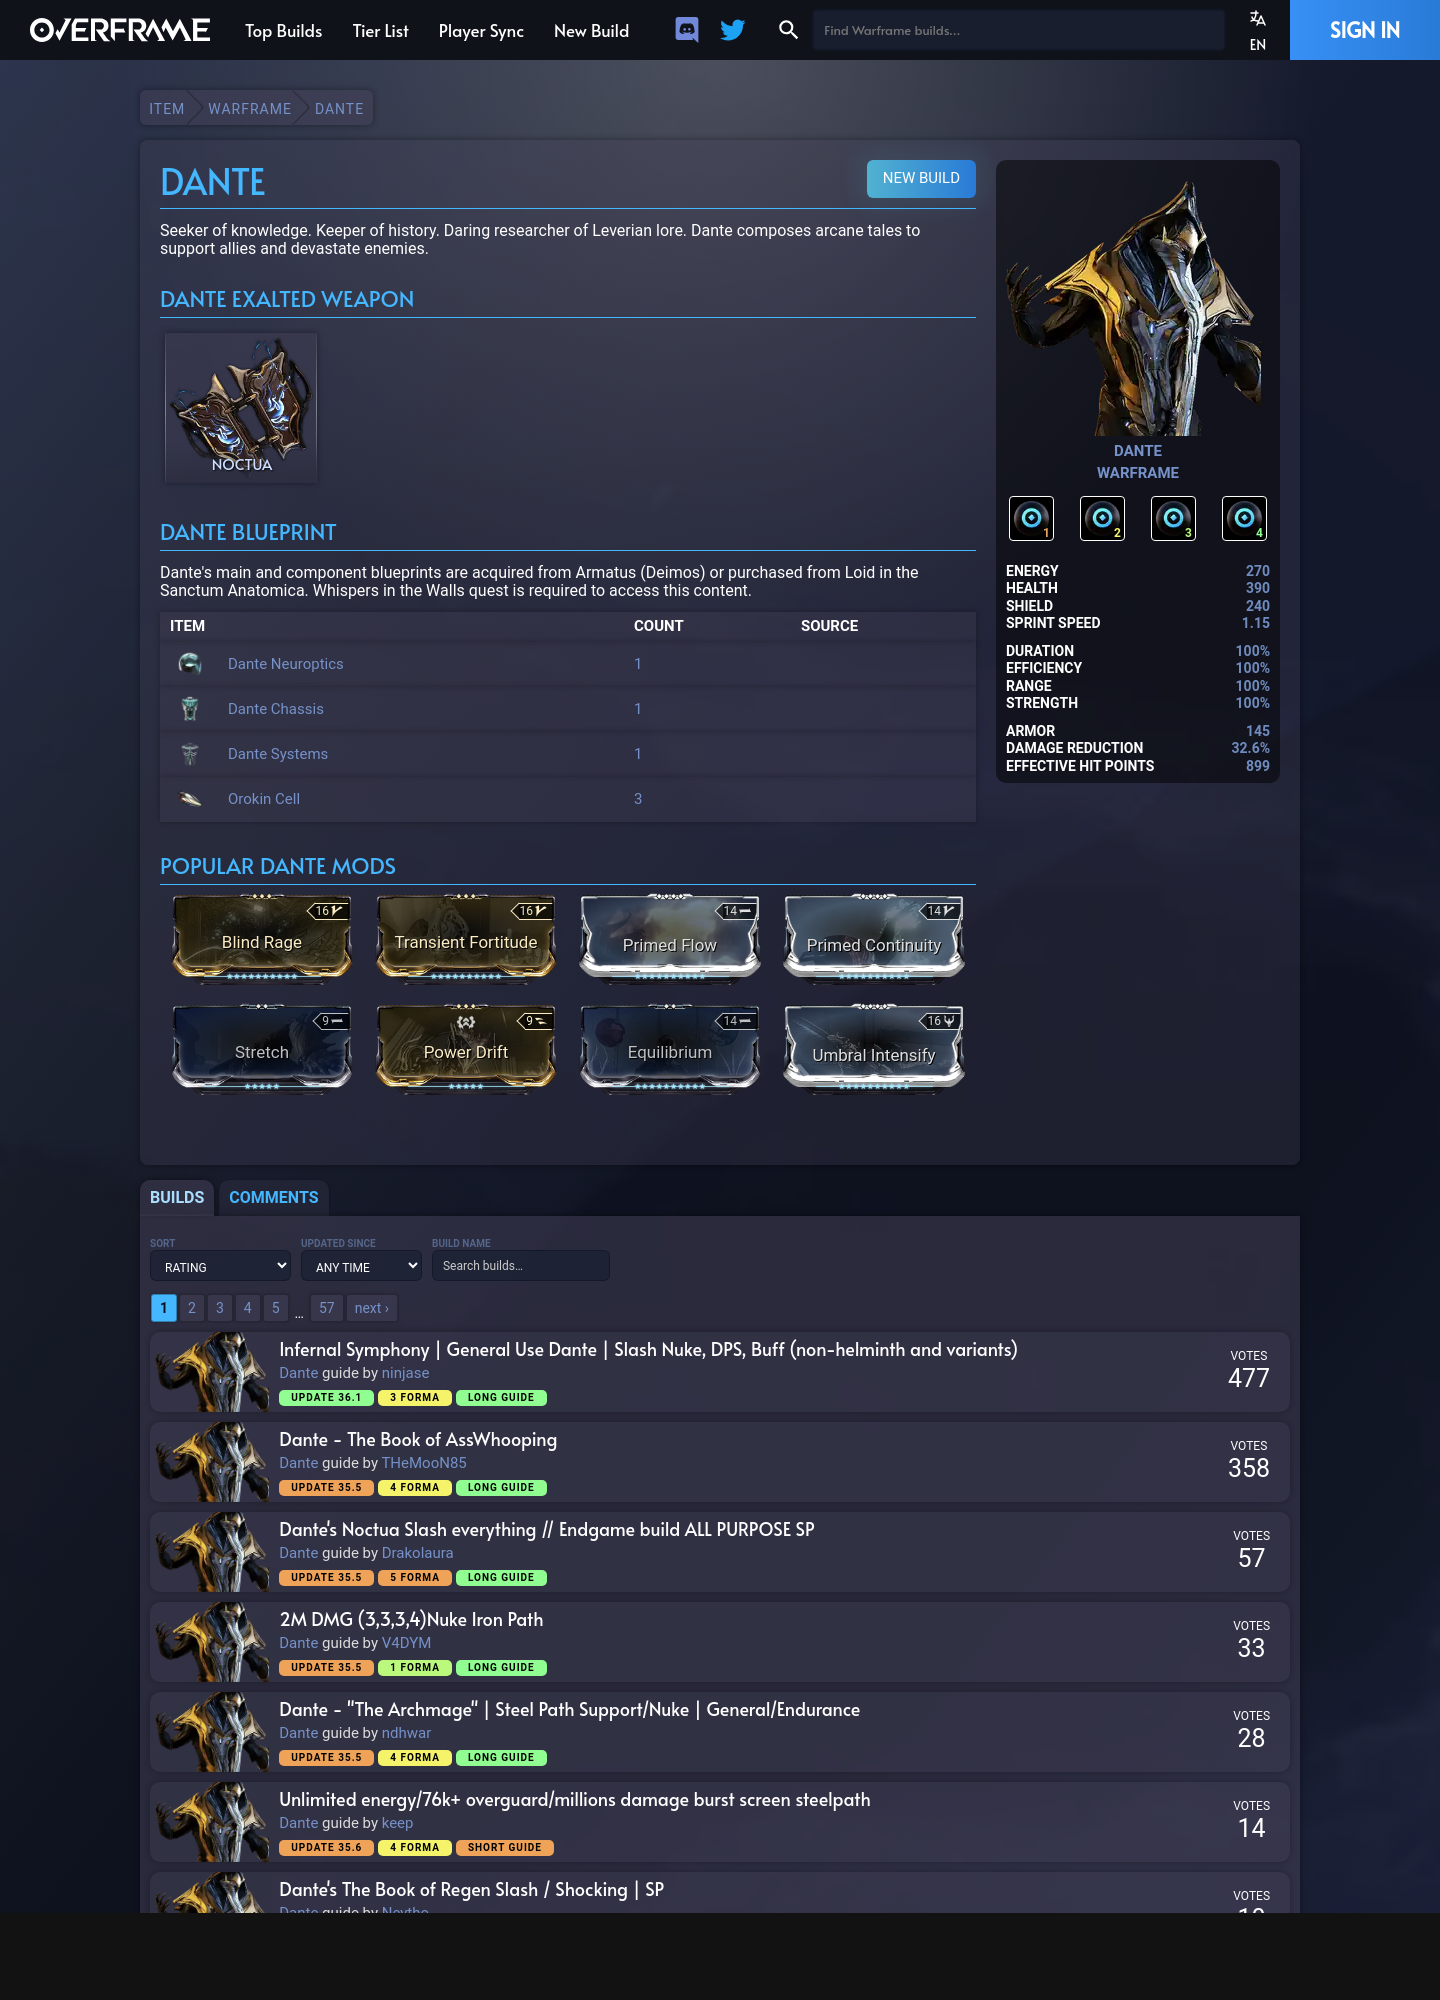Open the Dante Systems link

coord(278,754)
